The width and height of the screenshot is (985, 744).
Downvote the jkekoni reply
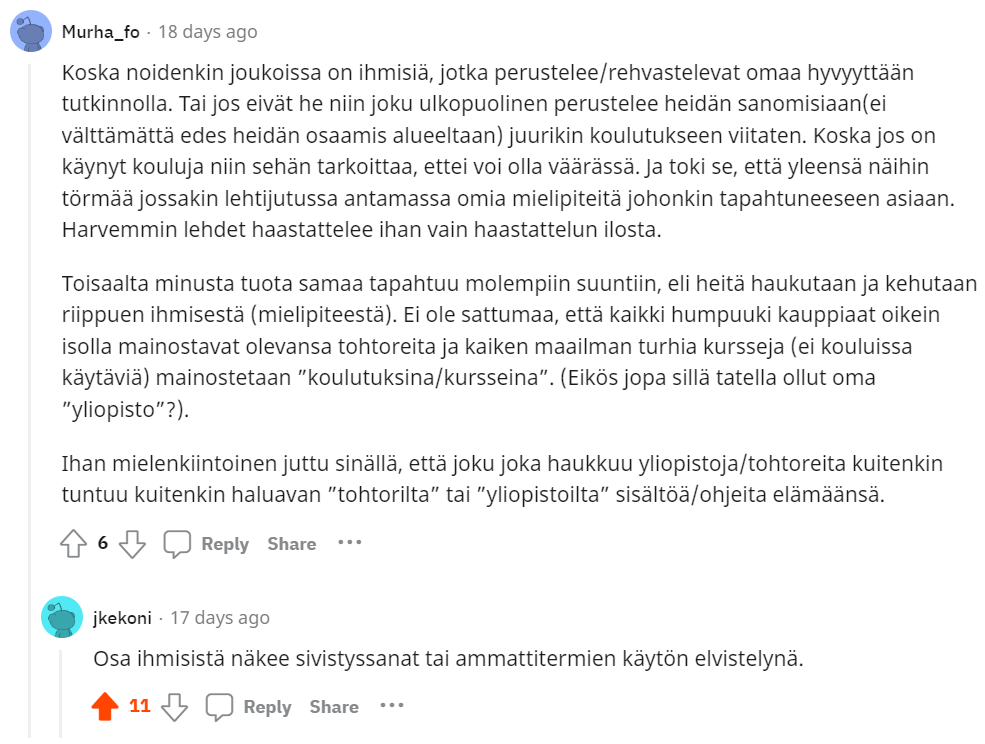pos(175,707)
